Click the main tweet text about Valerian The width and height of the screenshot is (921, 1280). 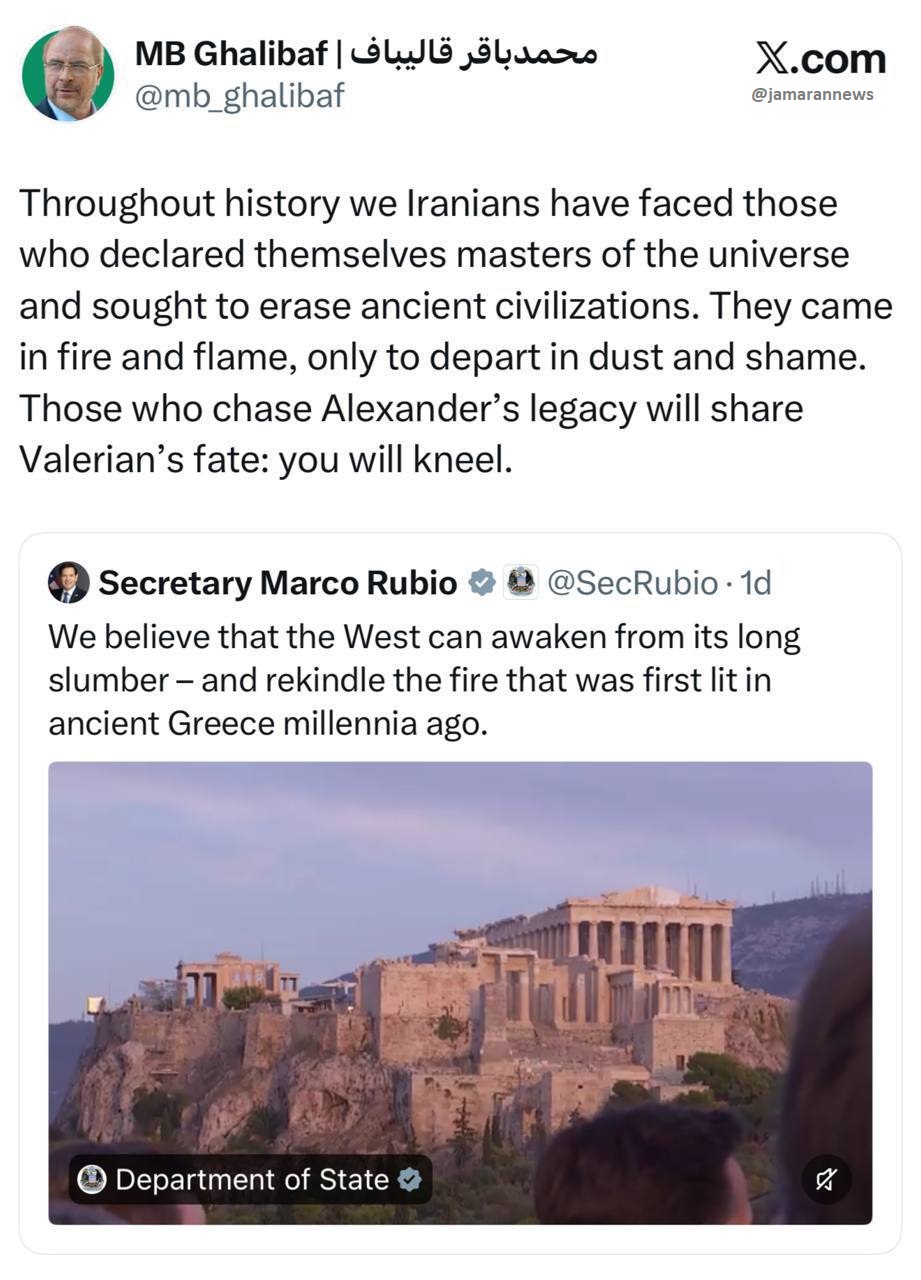455,330
